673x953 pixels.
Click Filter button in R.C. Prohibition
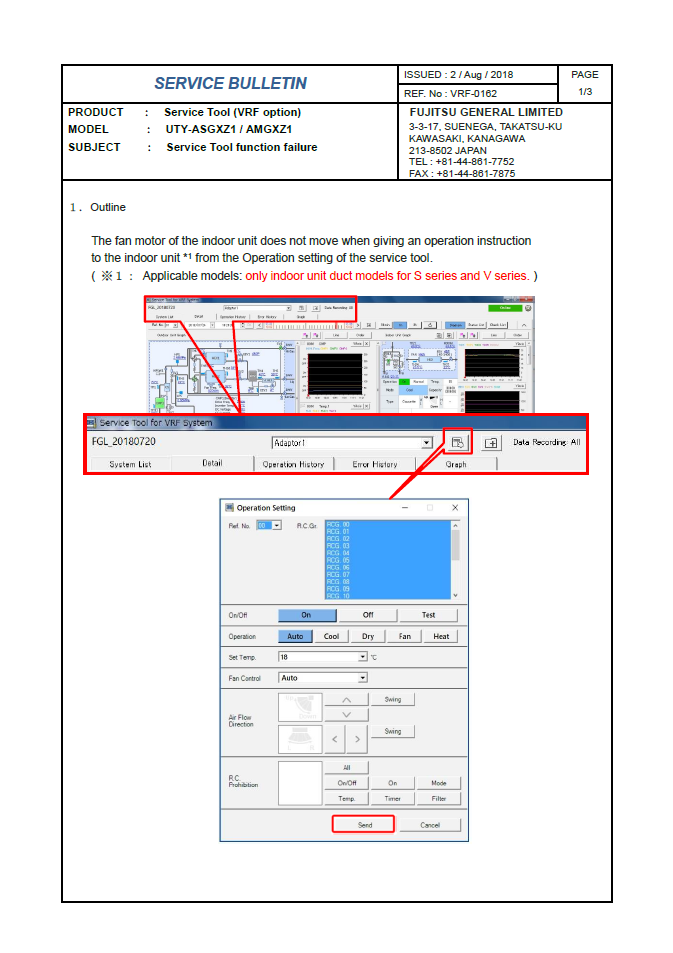click(x=439, y=799)
